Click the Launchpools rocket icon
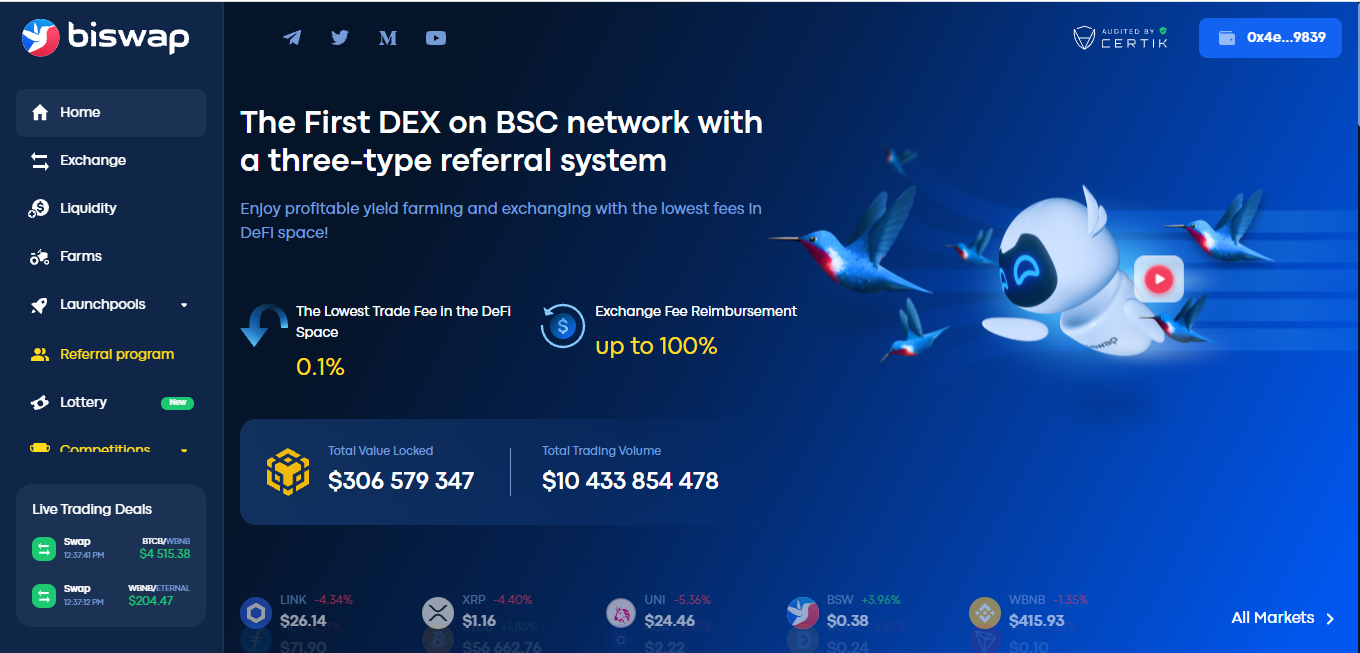This screenshot has height=653, width=1360. [x=40, y=305]
